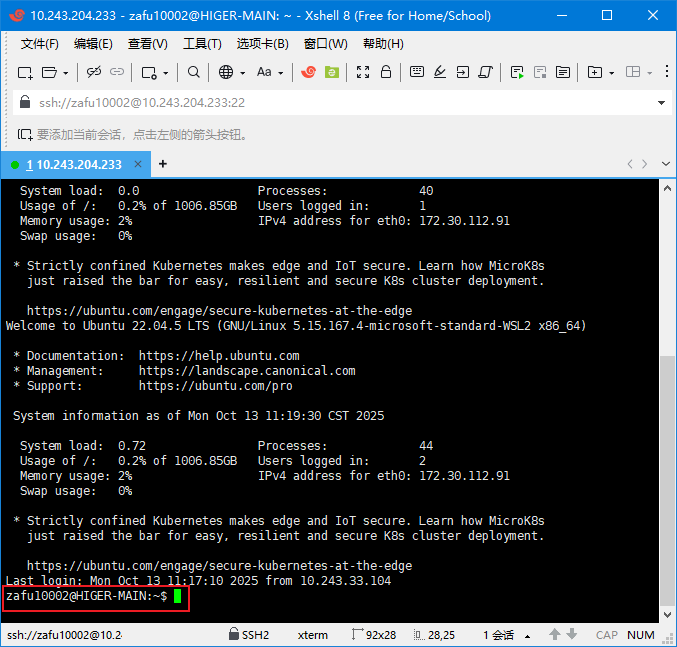Viewport: 677px width, 647px height.
Task: Open the globe encoding dropdown
Action: coord(231,72)
